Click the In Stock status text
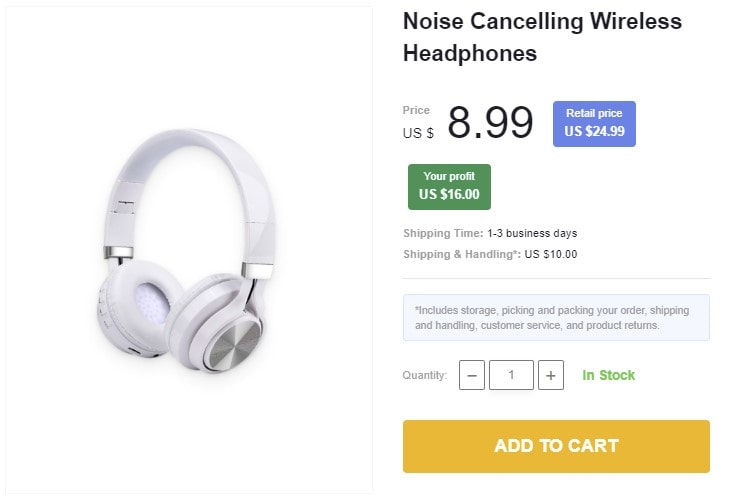Viewport: 736px width, 497px height. (x=609, y=375)
